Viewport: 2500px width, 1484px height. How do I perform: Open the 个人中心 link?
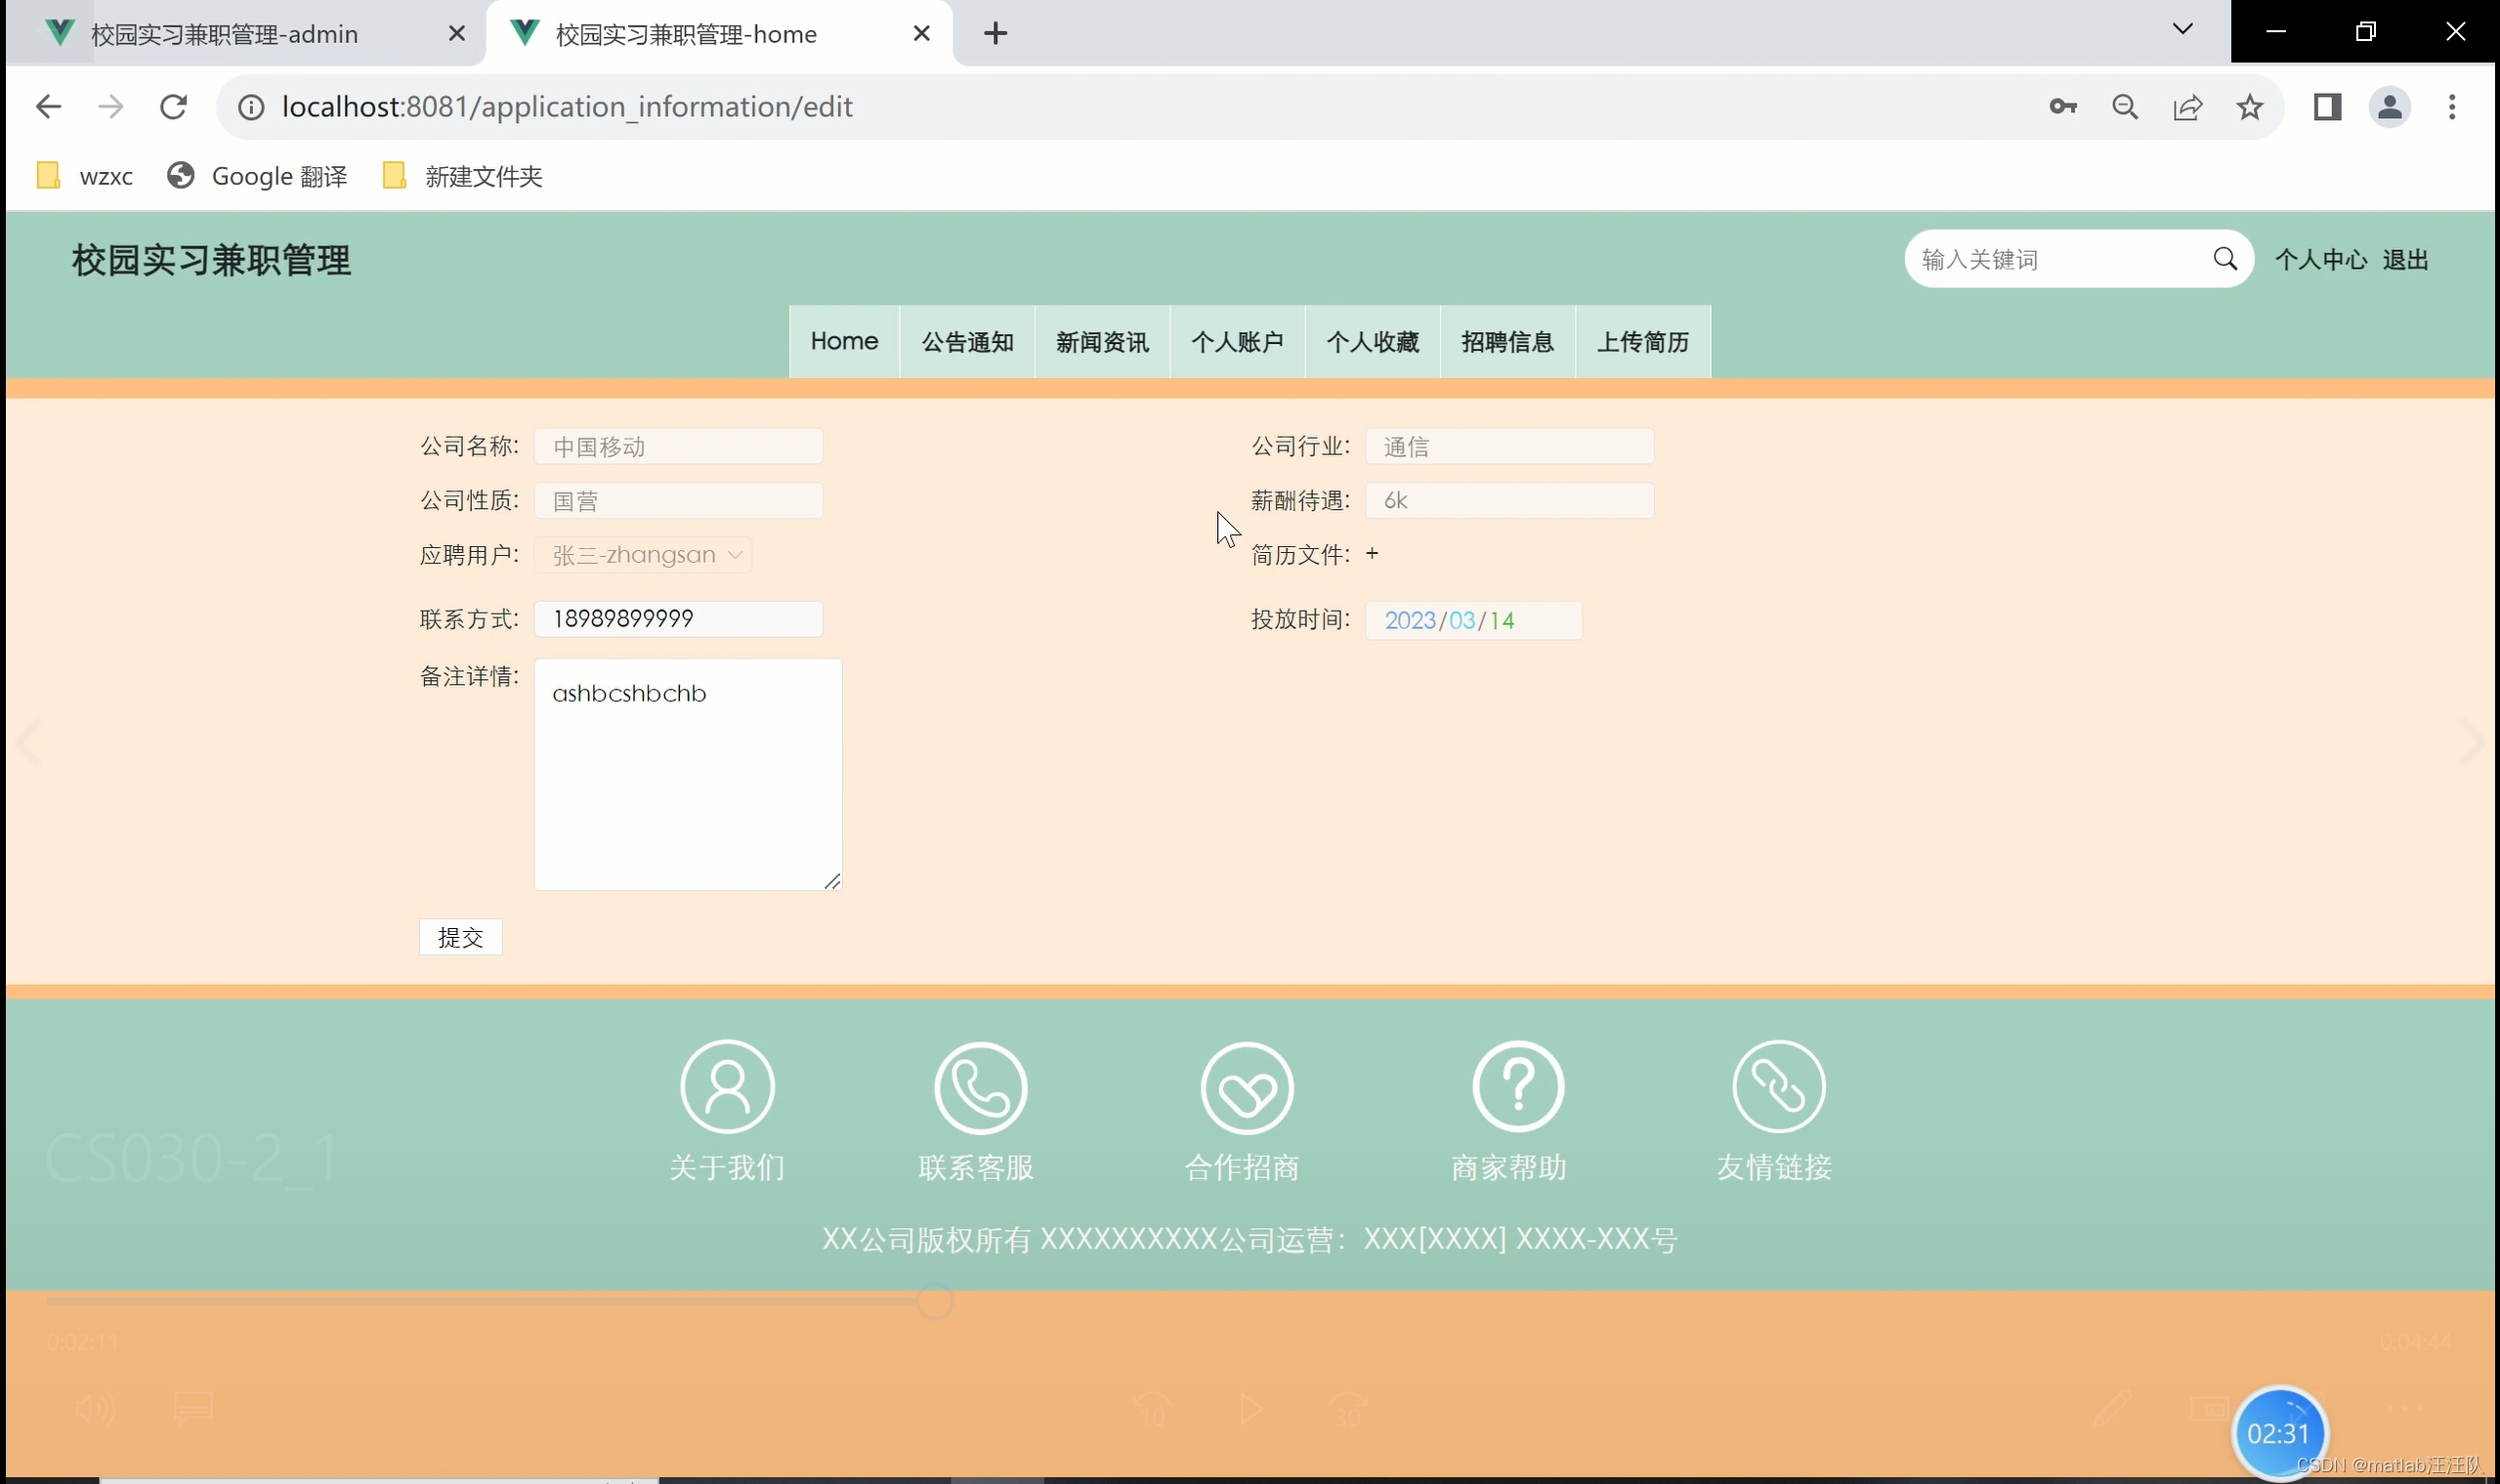point(2320,260)
